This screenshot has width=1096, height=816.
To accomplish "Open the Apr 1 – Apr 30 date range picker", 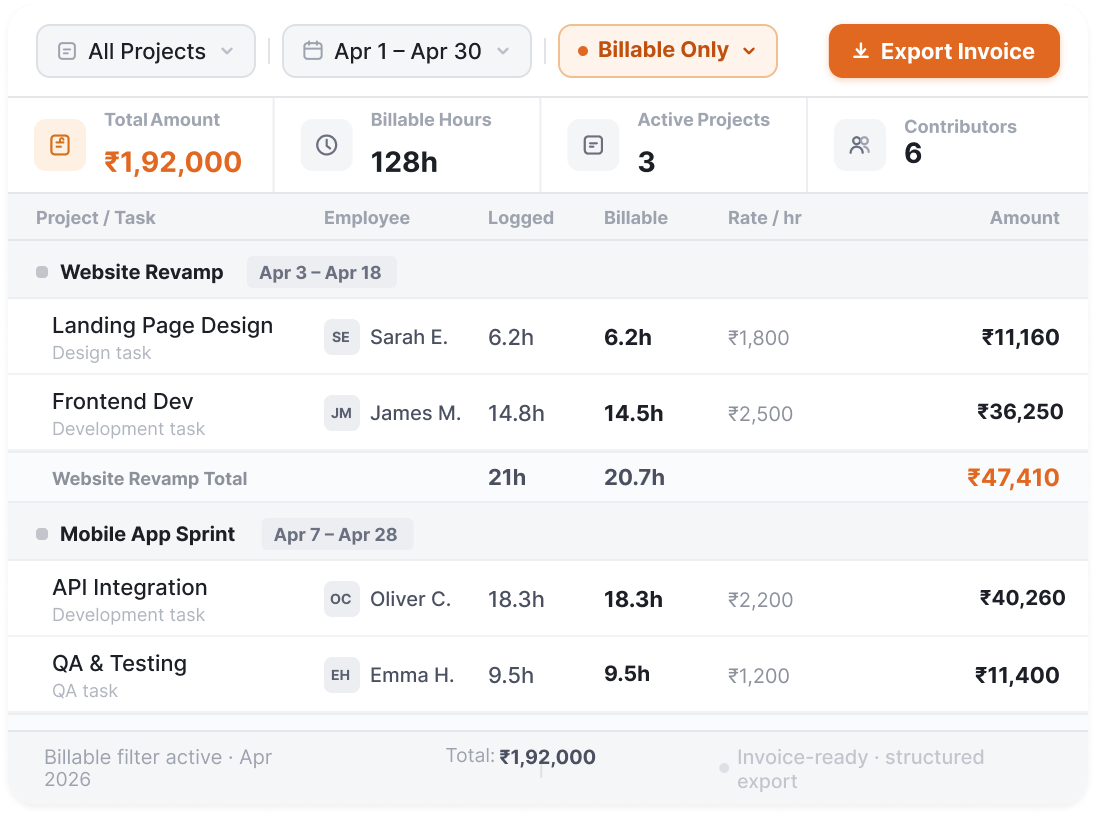I will tap(407, 51).
